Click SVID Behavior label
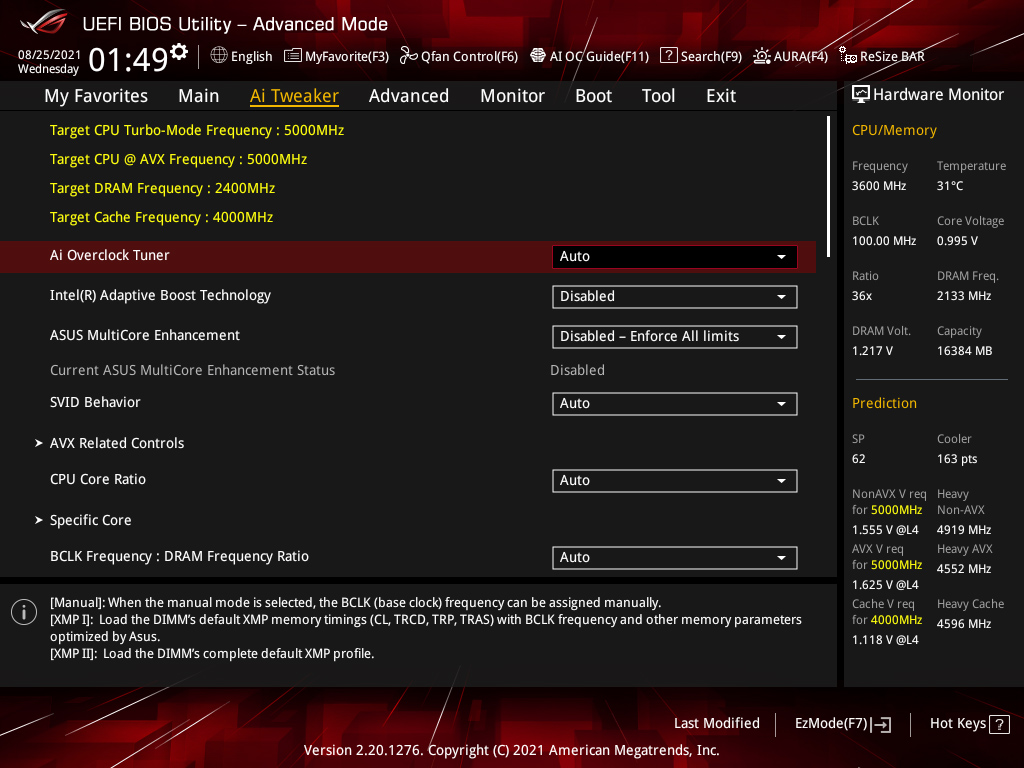This screenshot has height=768, width=1024. point(95,402)
